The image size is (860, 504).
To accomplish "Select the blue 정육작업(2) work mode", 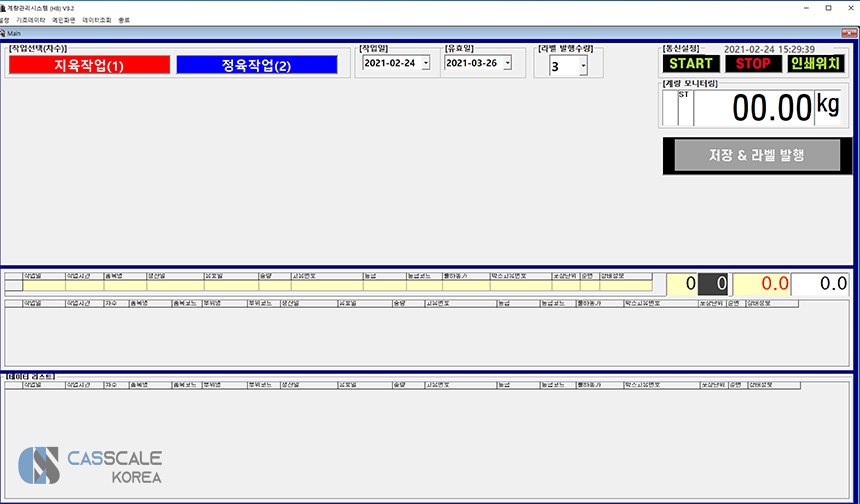I will click(255, 65).
